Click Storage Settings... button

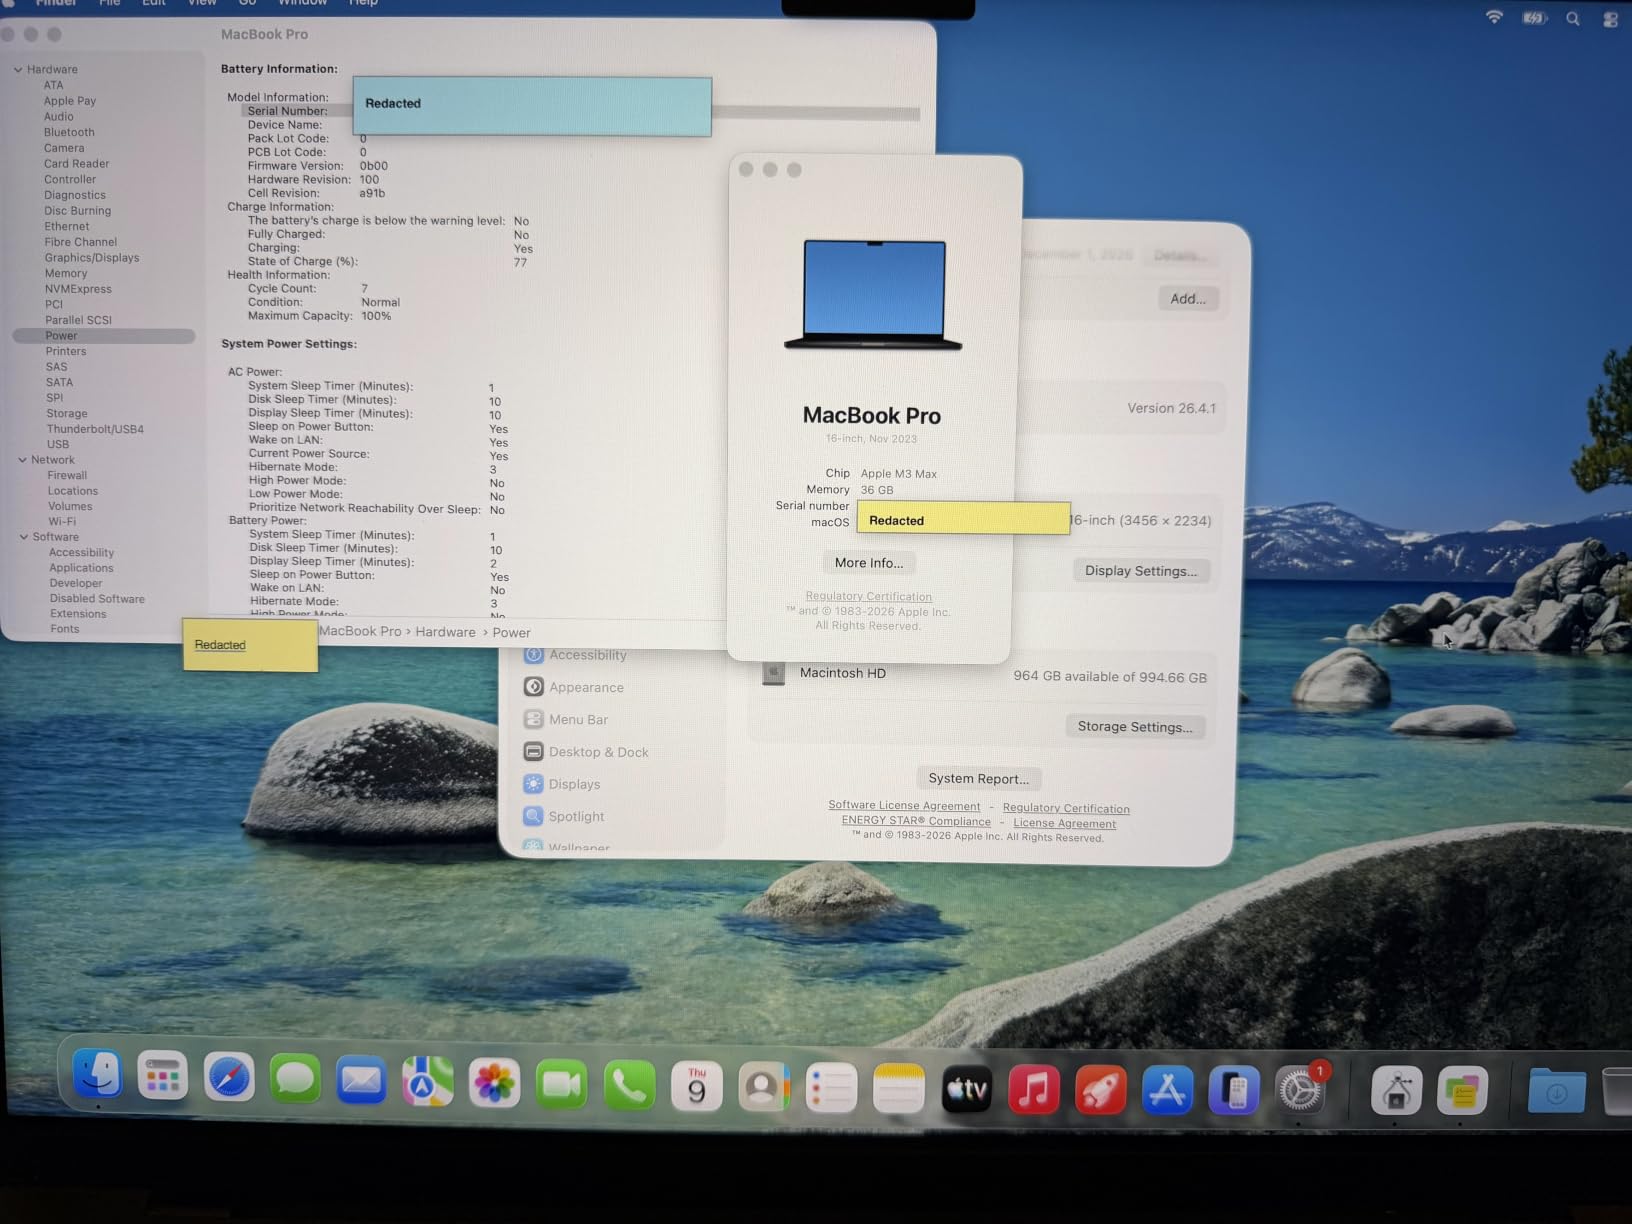(x=1135, y=727)
